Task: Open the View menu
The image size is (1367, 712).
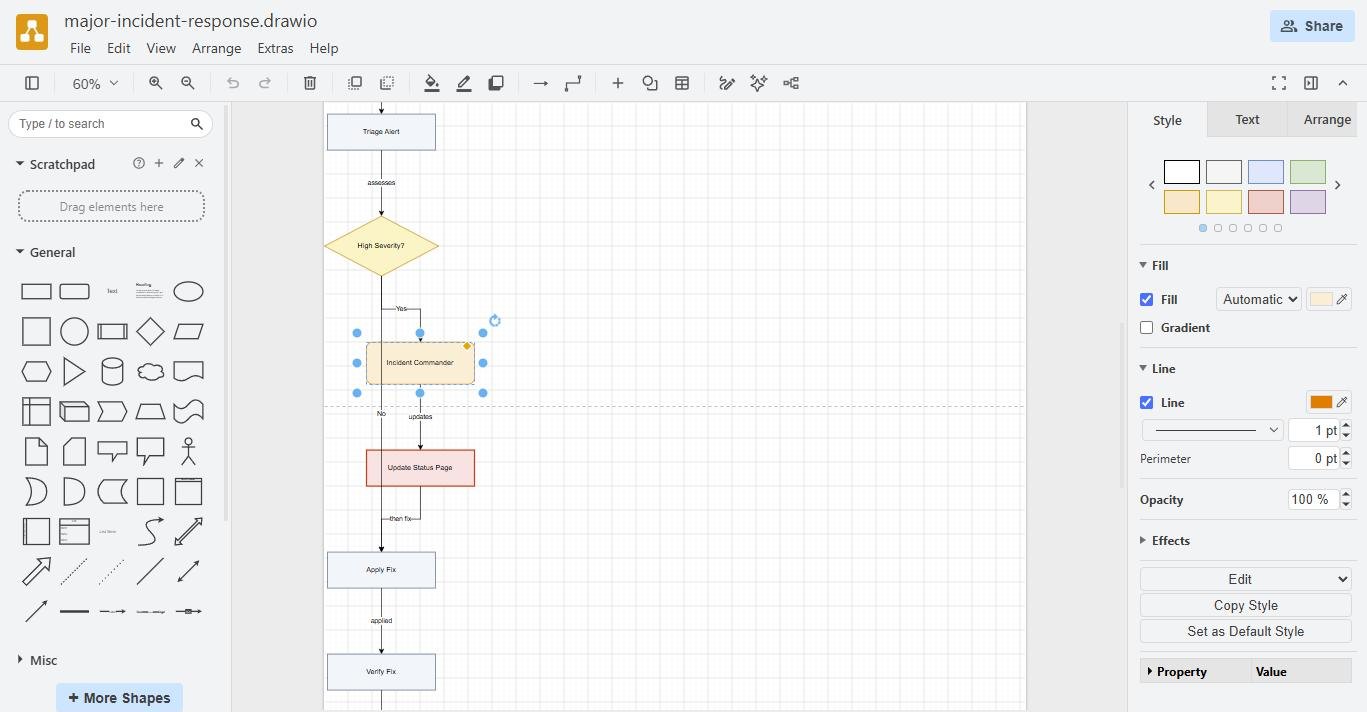Action: [x=160, y=48]
